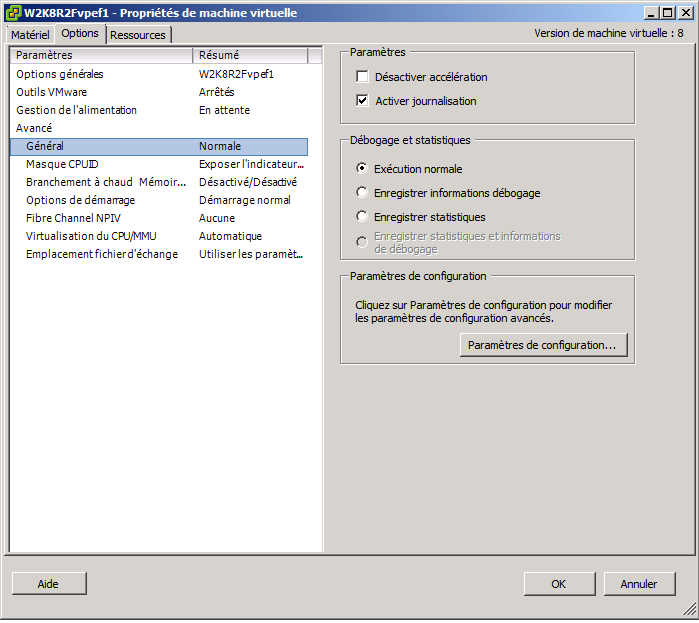Screen dimensions: 699x623
Task: Click the Aucune summary value
Action: point(217,218)
